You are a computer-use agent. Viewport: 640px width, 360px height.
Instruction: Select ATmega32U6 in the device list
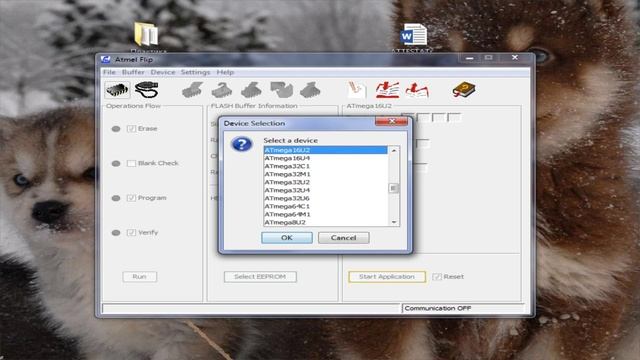coord(325,198)
